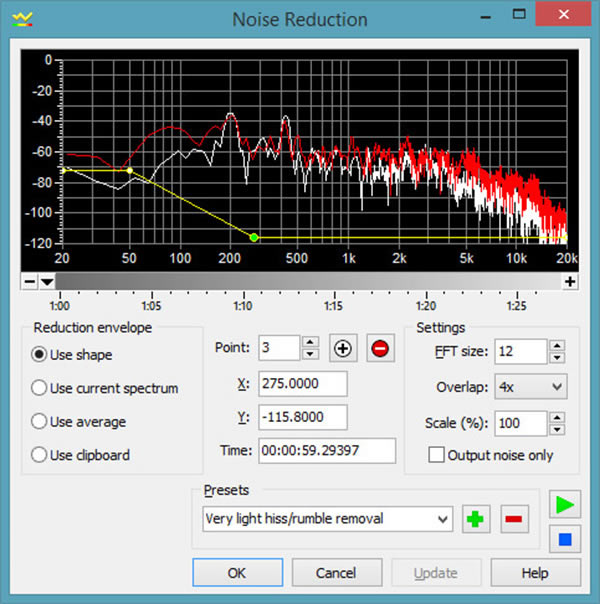Zoom out timeline with minus icon
This screenshot has height=604, width=600.
click(x=30, y=282)
